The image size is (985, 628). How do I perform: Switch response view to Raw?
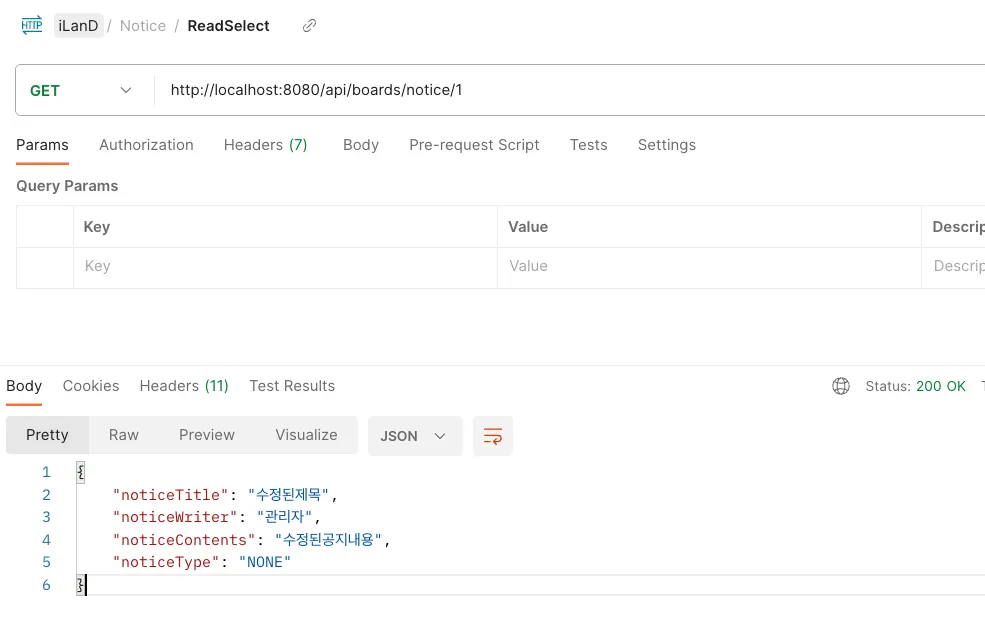pos(124,435)
